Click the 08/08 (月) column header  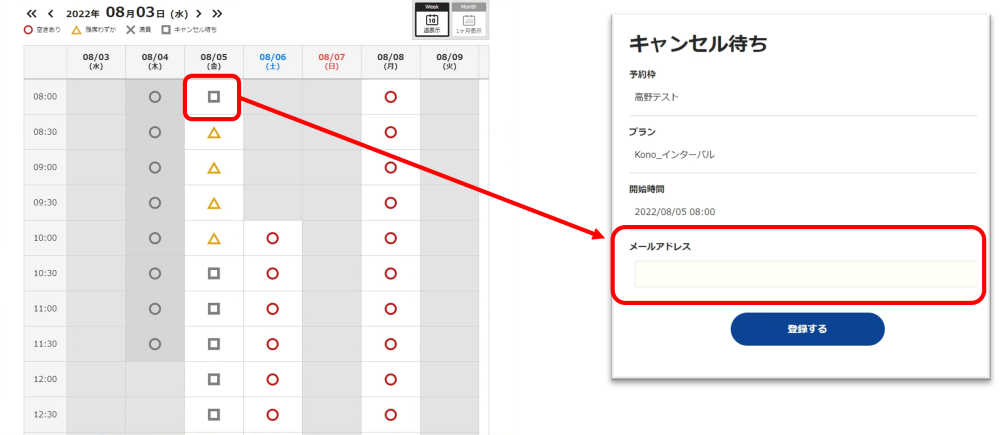(x=391, y=61)
